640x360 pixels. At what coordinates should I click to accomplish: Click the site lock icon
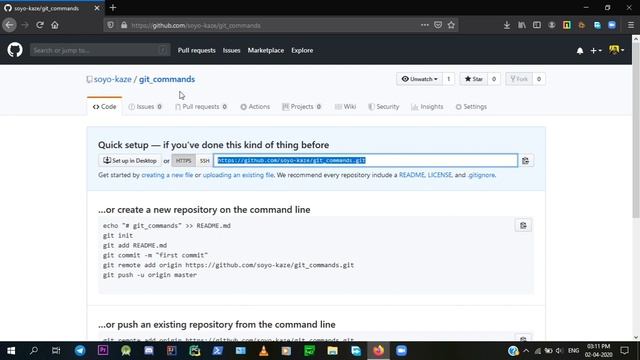(x=124, y=25)
